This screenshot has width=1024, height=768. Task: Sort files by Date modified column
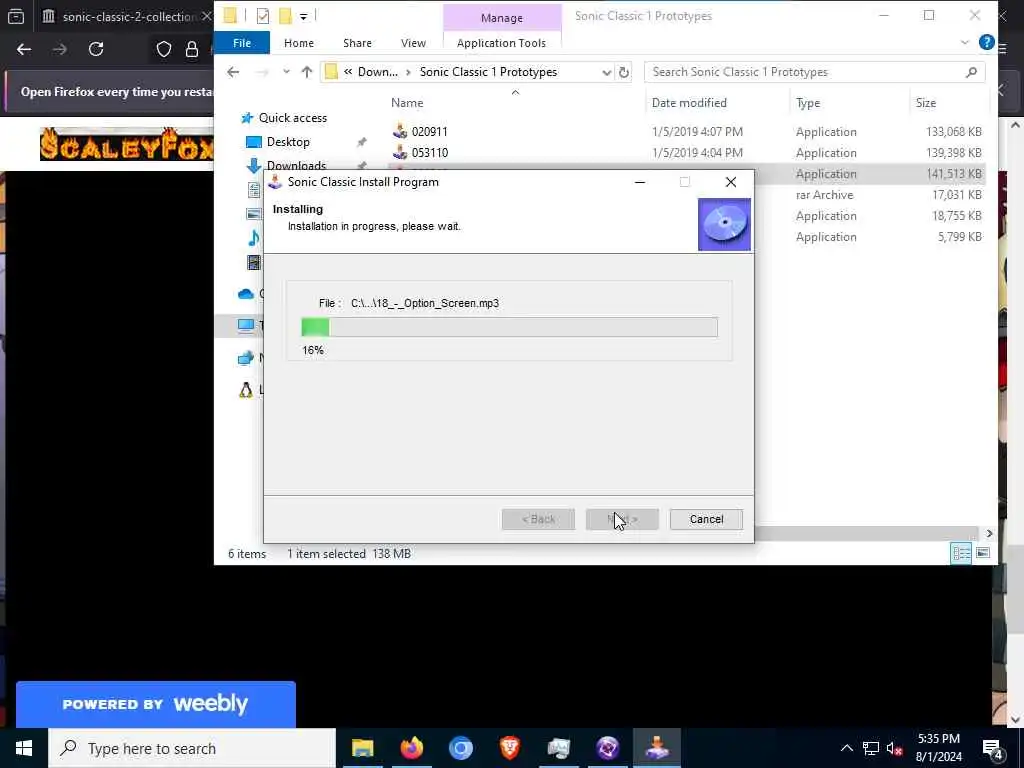pos(689,103)
